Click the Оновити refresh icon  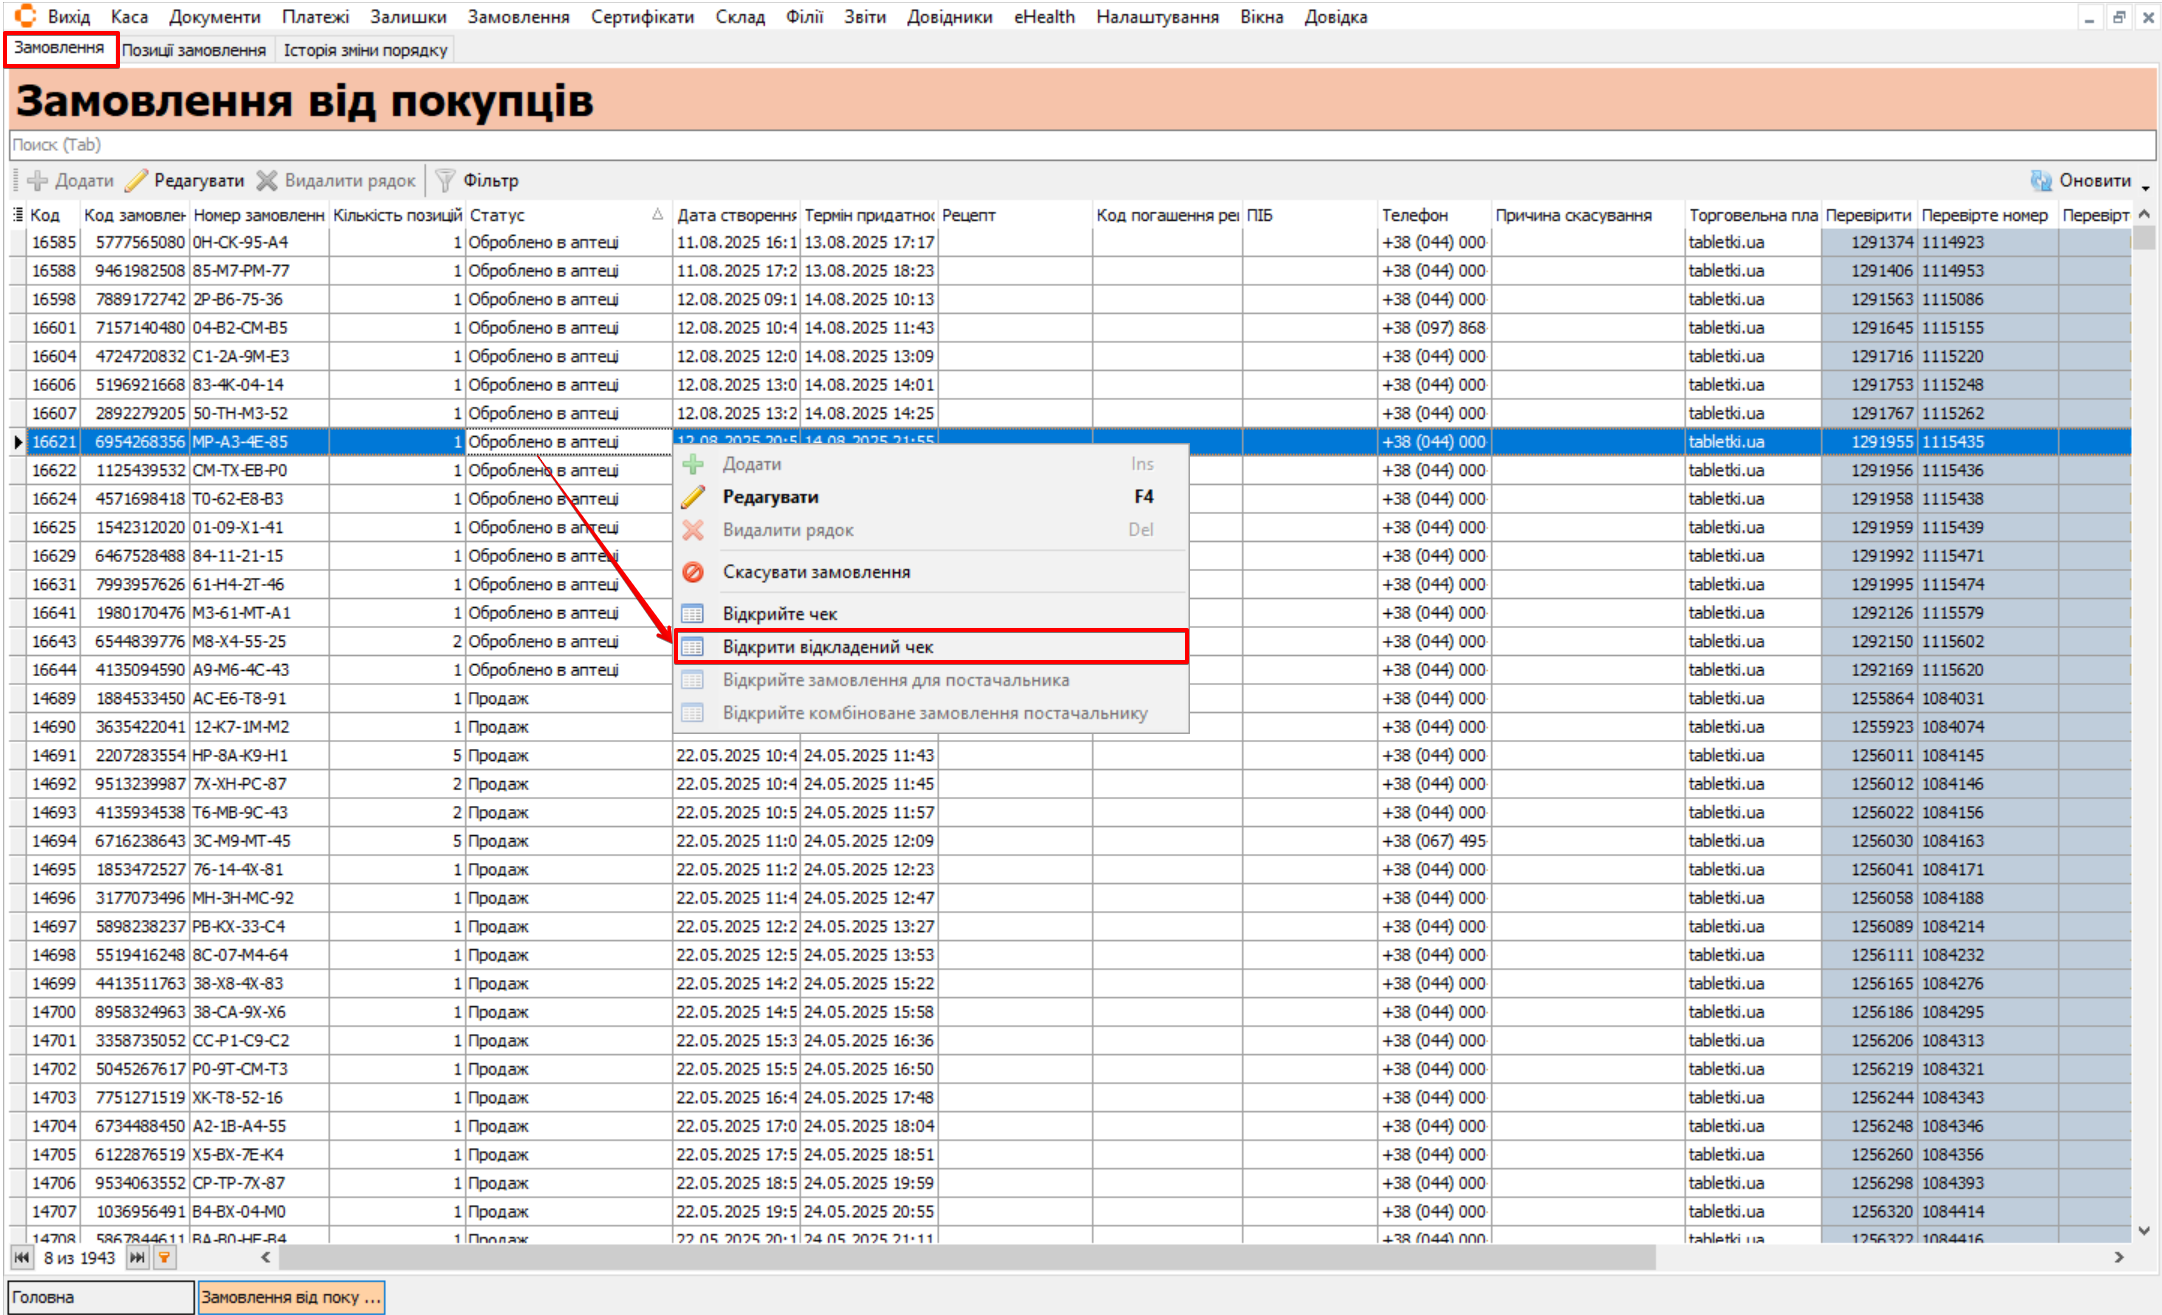coord(2041,180)
